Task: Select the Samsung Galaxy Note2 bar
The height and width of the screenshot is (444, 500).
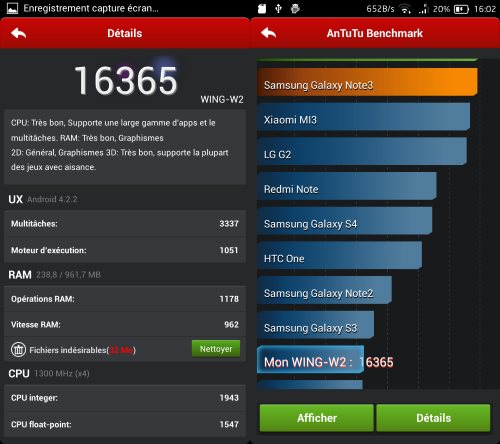Action: pyautogui.click(x=324, y=290)
